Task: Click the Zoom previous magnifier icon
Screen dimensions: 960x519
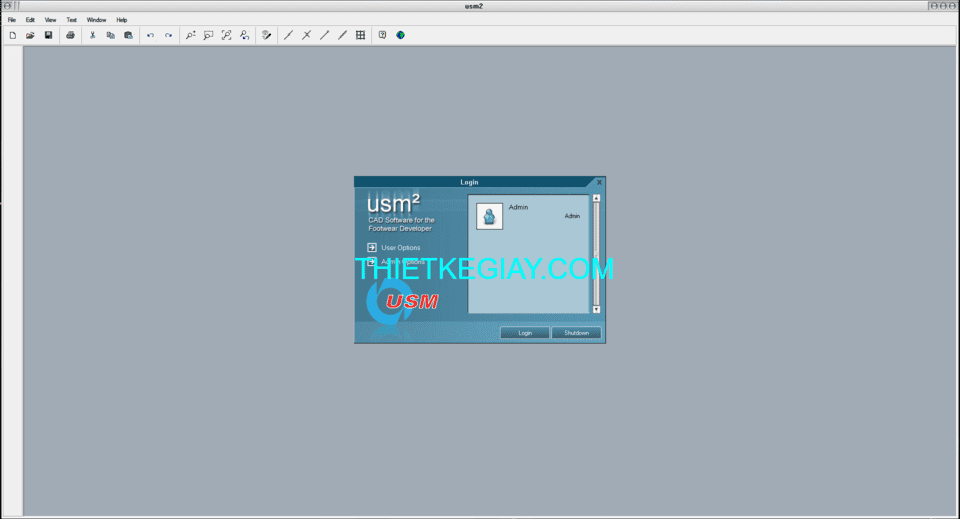Action: coord(244,35)
